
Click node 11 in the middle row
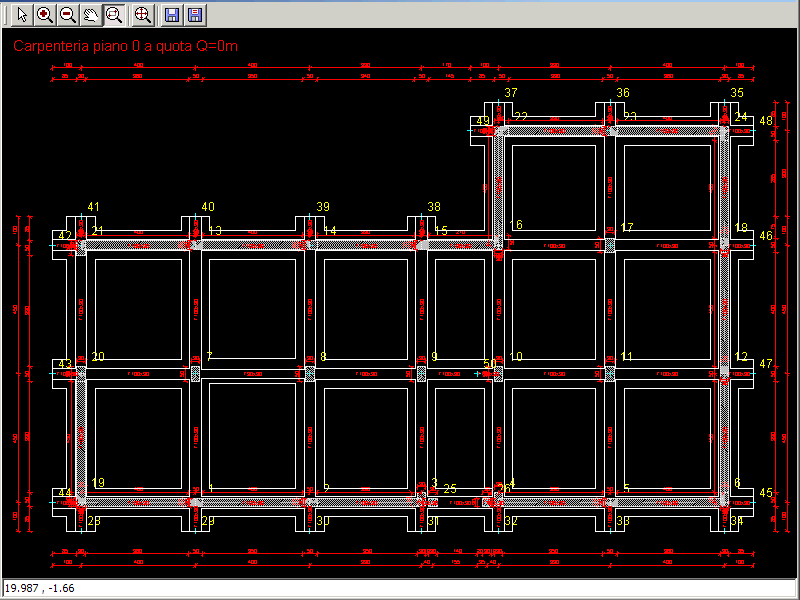628,355
